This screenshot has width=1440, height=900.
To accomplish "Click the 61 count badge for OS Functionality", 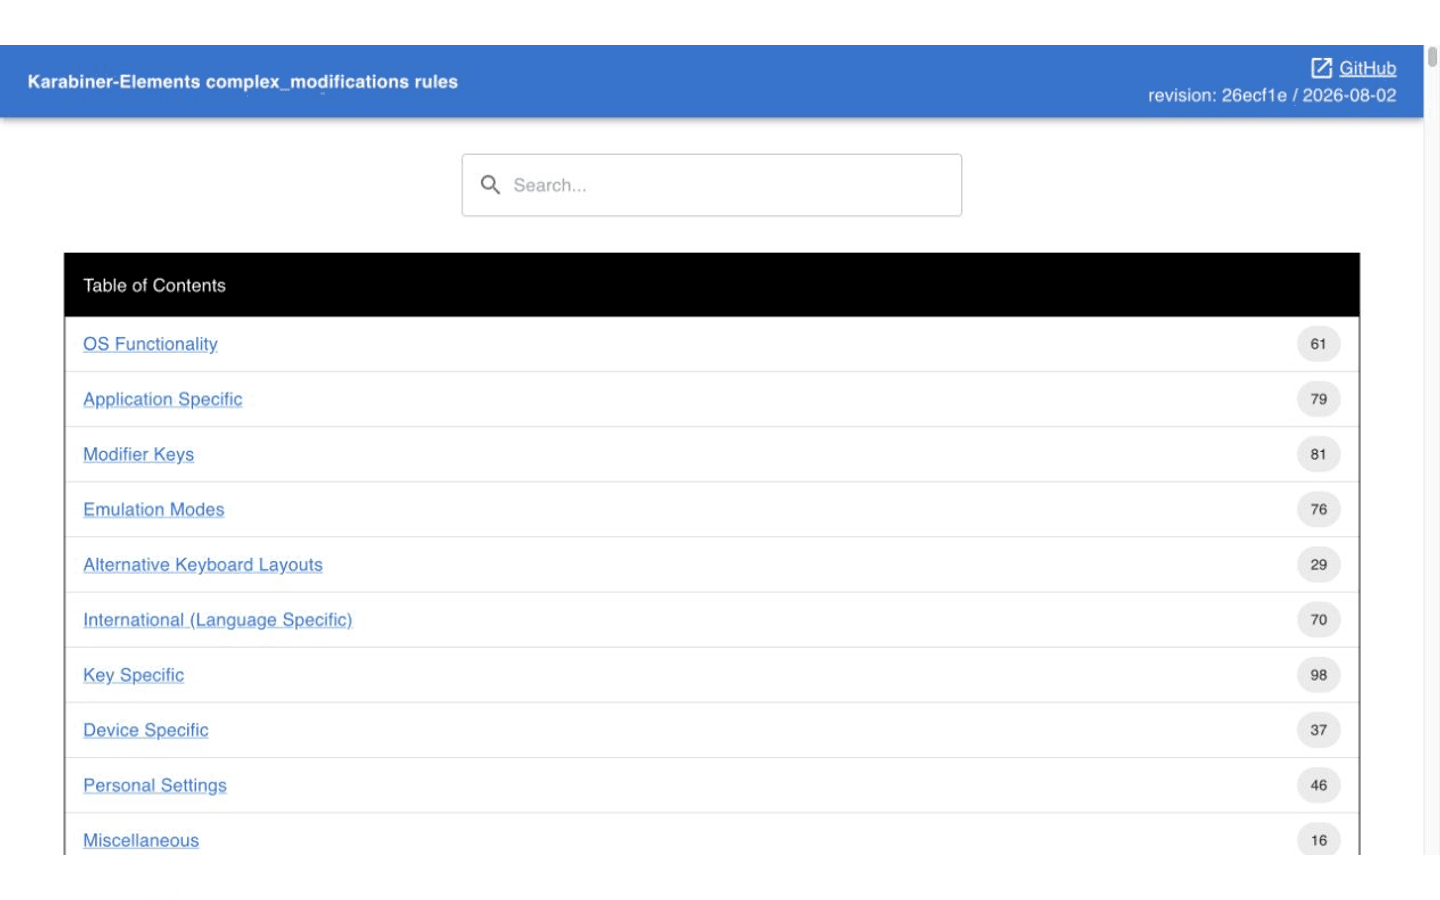I will [1319, 344].
